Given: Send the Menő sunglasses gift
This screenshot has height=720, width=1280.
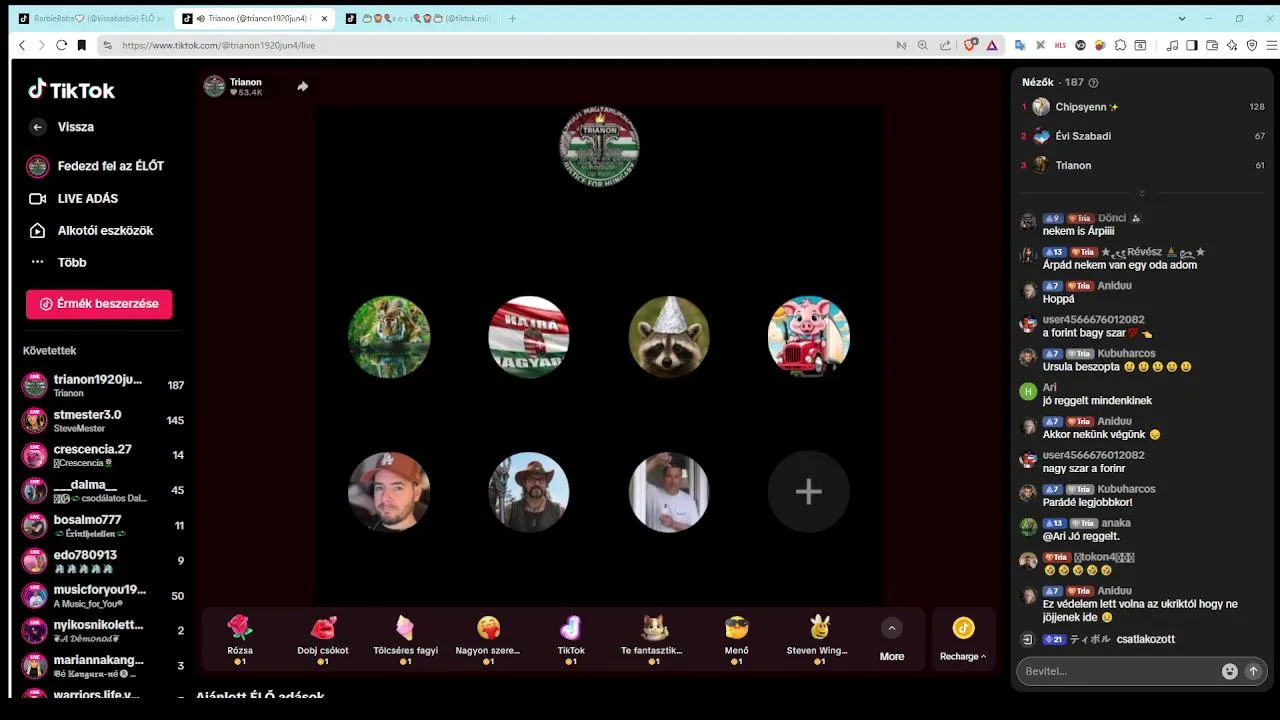Looking at the screenshot, I should coord(736,639).
